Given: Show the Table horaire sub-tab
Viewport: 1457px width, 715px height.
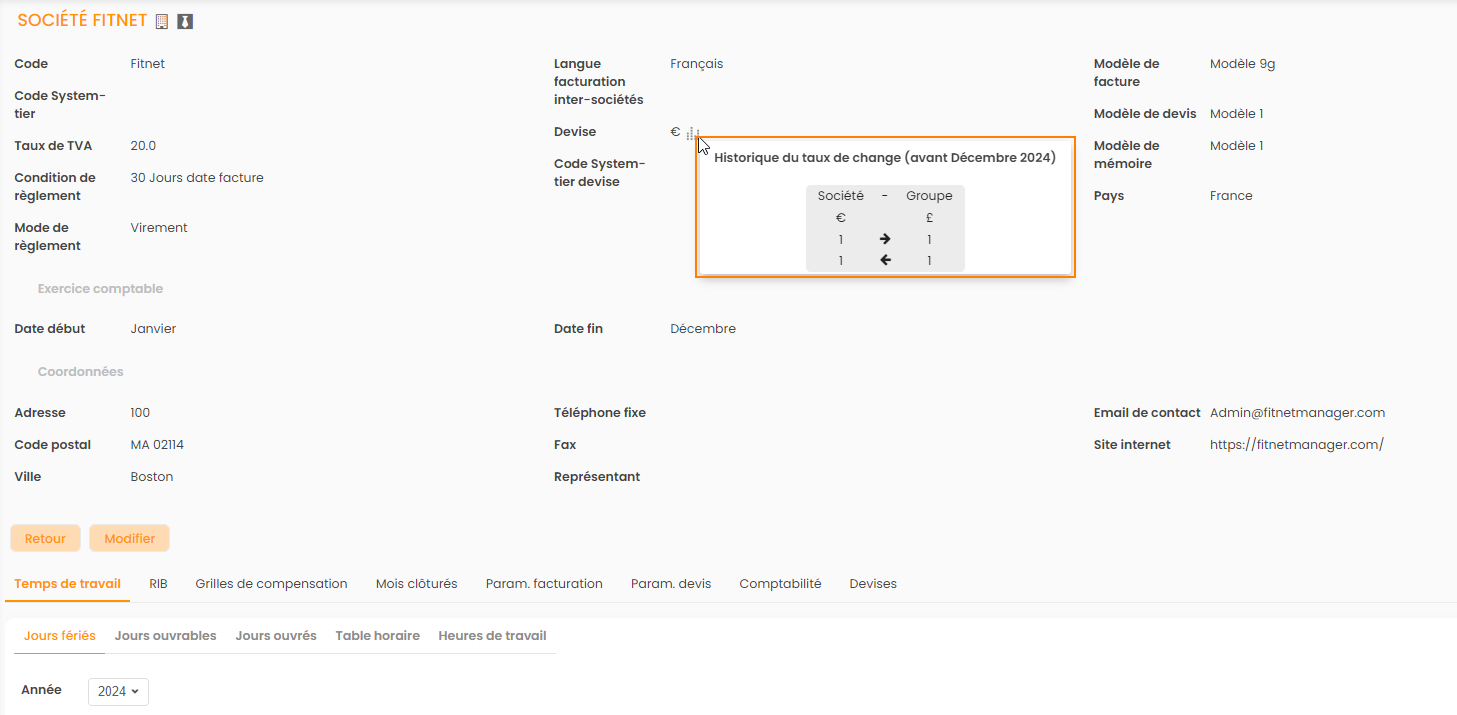Looking at the screenshot, I should pos(377,636).
